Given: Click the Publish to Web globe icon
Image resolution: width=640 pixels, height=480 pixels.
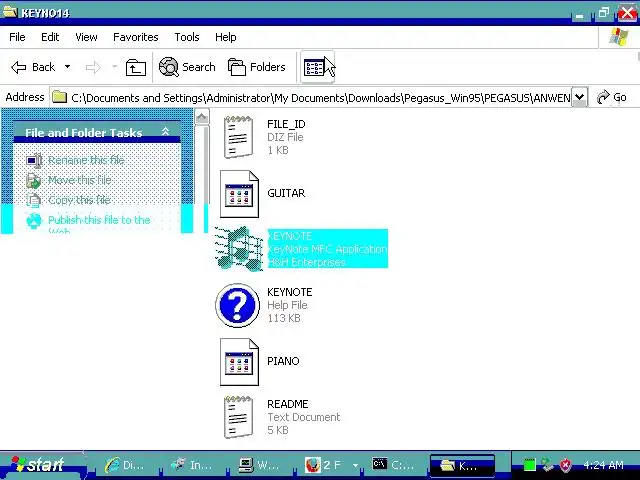Looking at the screenshot, I should click(34, 220).
